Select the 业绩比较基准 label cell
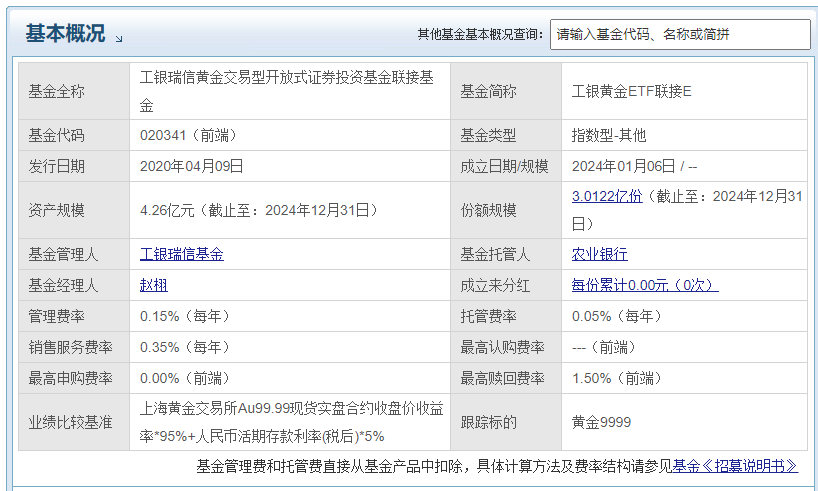Image resolution: width=818 pixels, height=491 pixels. tap(74, 422)
